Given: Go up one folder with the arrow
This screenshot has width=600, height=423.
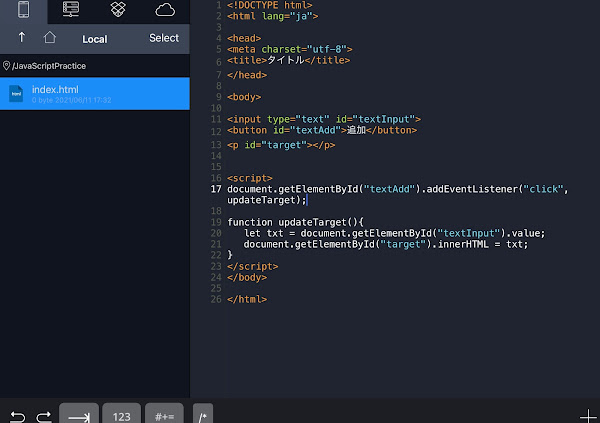Looking at the screenshot, I should point(22,38).
